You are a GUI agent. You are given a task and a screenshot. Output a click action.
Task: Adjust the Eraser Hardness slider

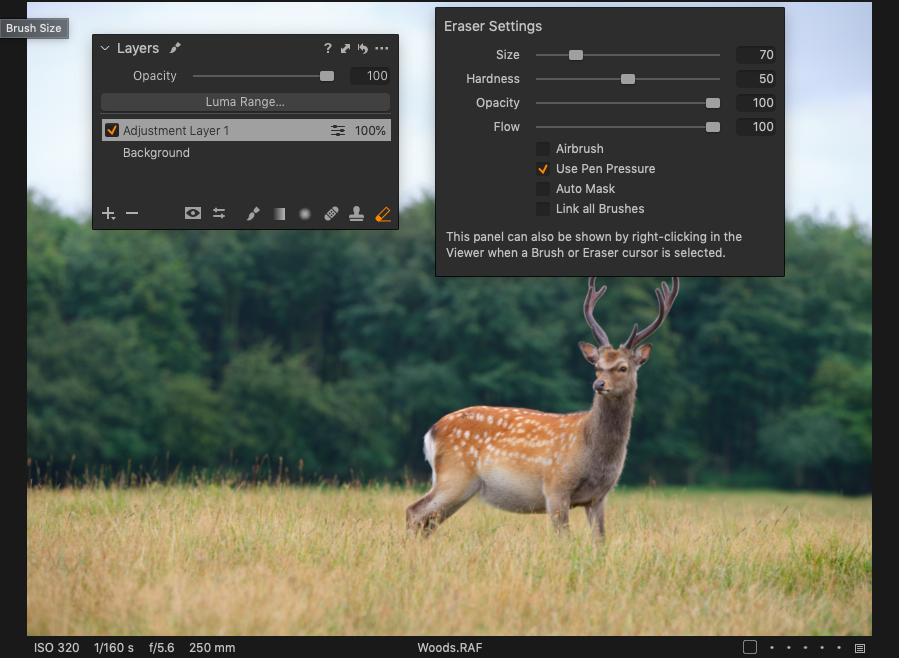628,79
